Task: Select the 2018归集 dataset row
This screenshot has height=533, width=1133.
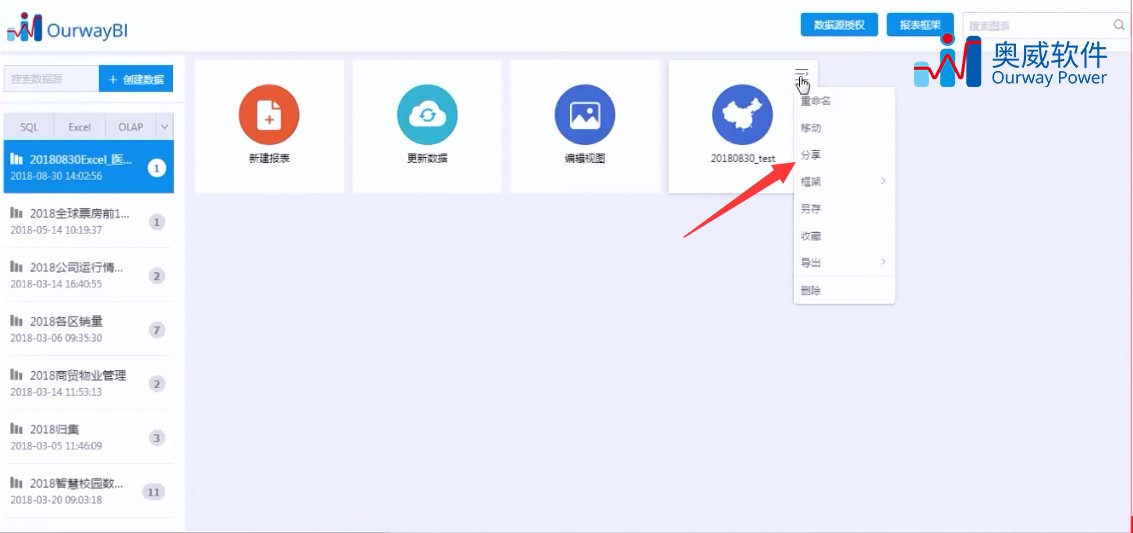Action: tap(88, 437)
